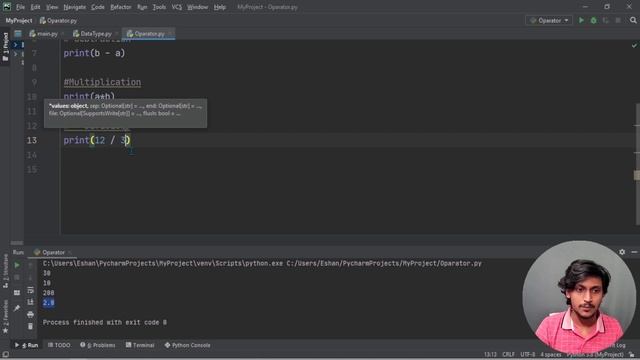Open Search Everywhere magnifier icon
The width and height of the screenshot is (640, 360).
(633, 20)
